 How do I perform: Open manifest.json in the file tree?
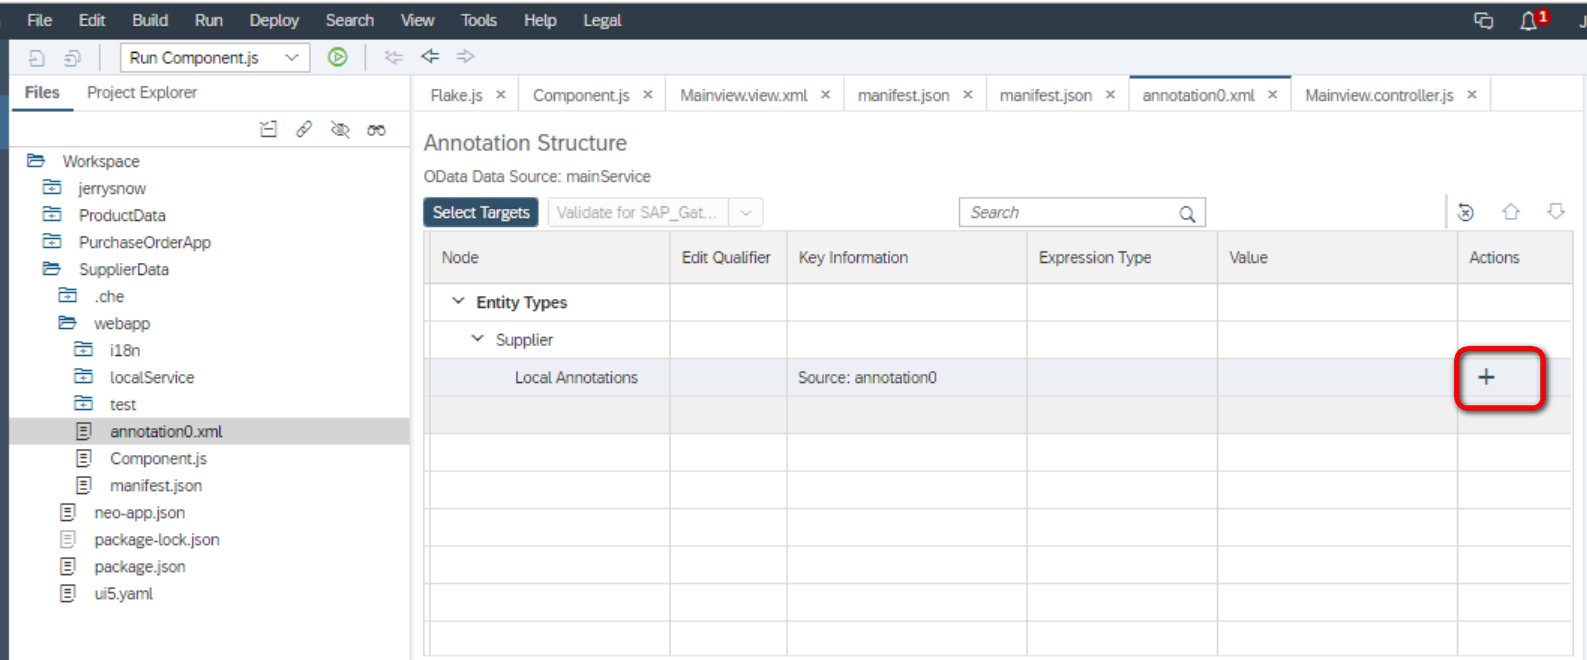[x=156, y=486]
